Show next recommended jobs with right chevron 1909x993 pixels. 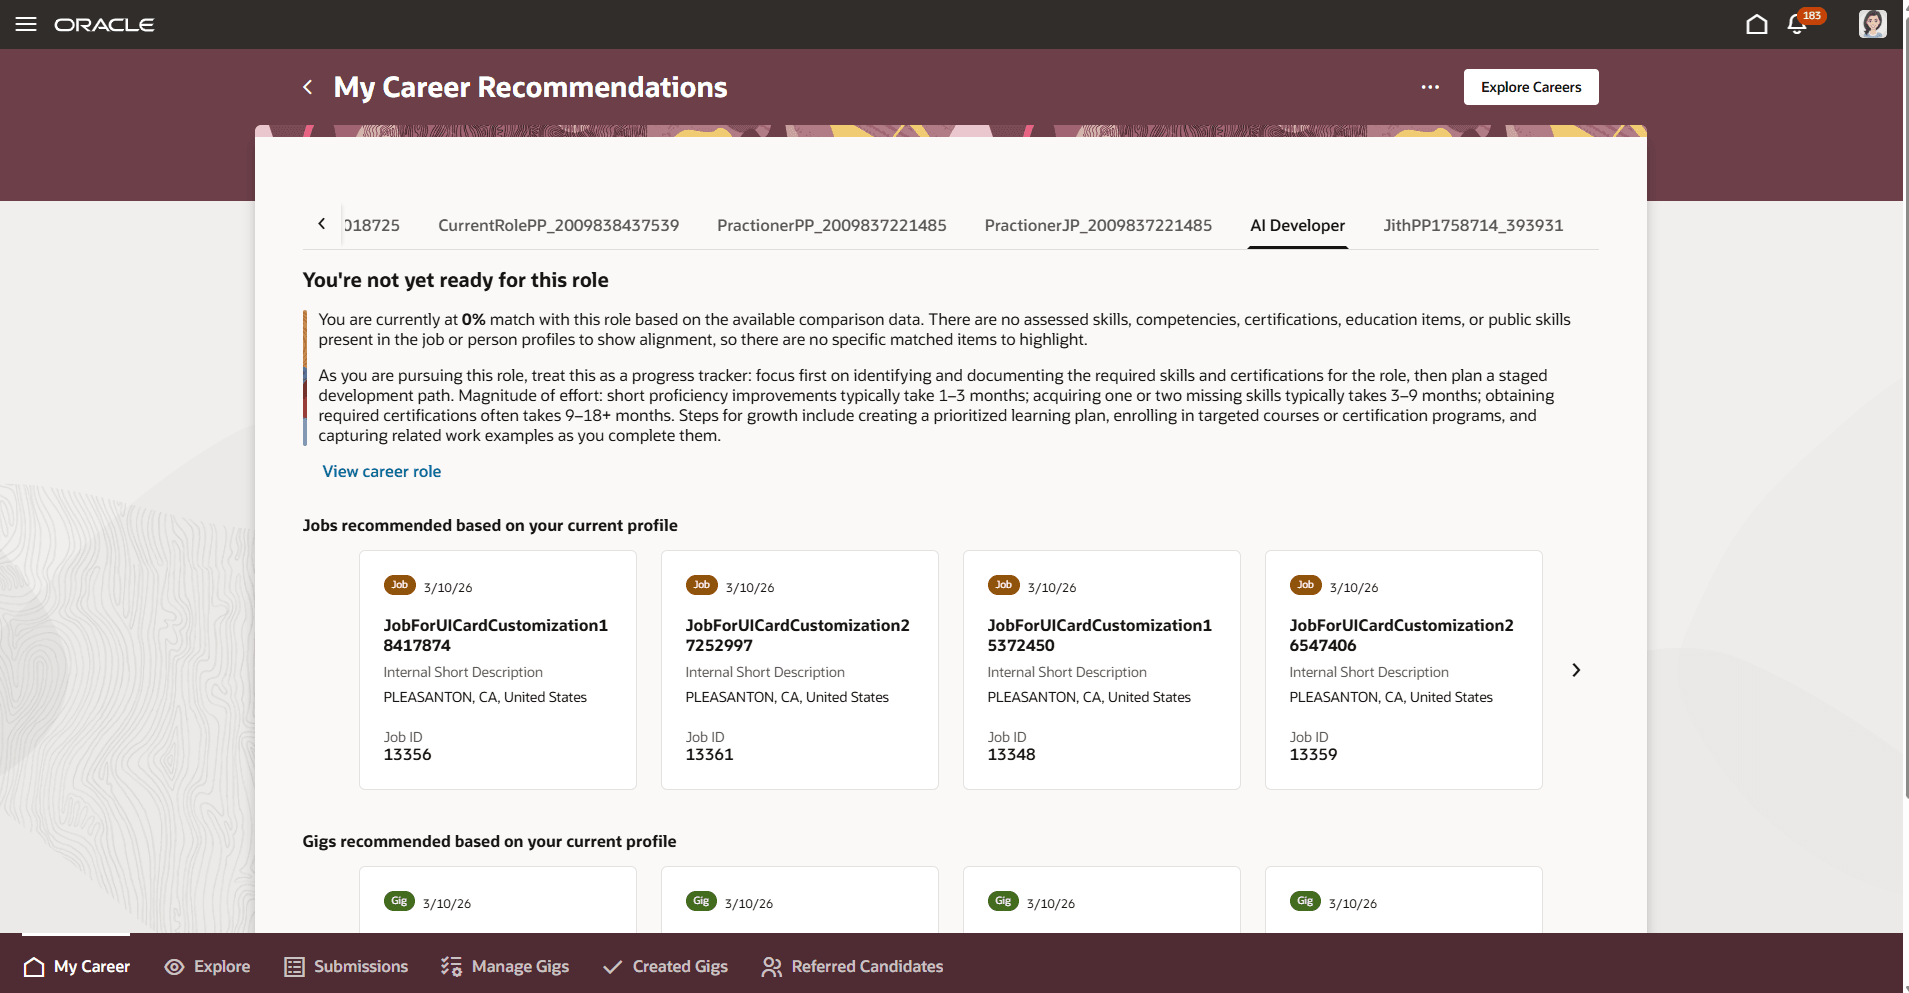point(1576,670)
